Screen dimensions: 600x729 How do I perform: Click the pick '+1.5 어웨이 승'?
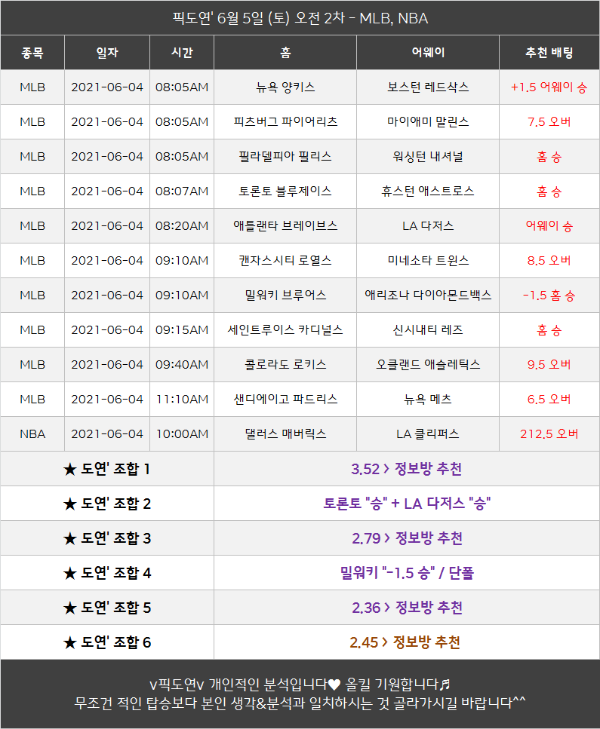(549, 87)
